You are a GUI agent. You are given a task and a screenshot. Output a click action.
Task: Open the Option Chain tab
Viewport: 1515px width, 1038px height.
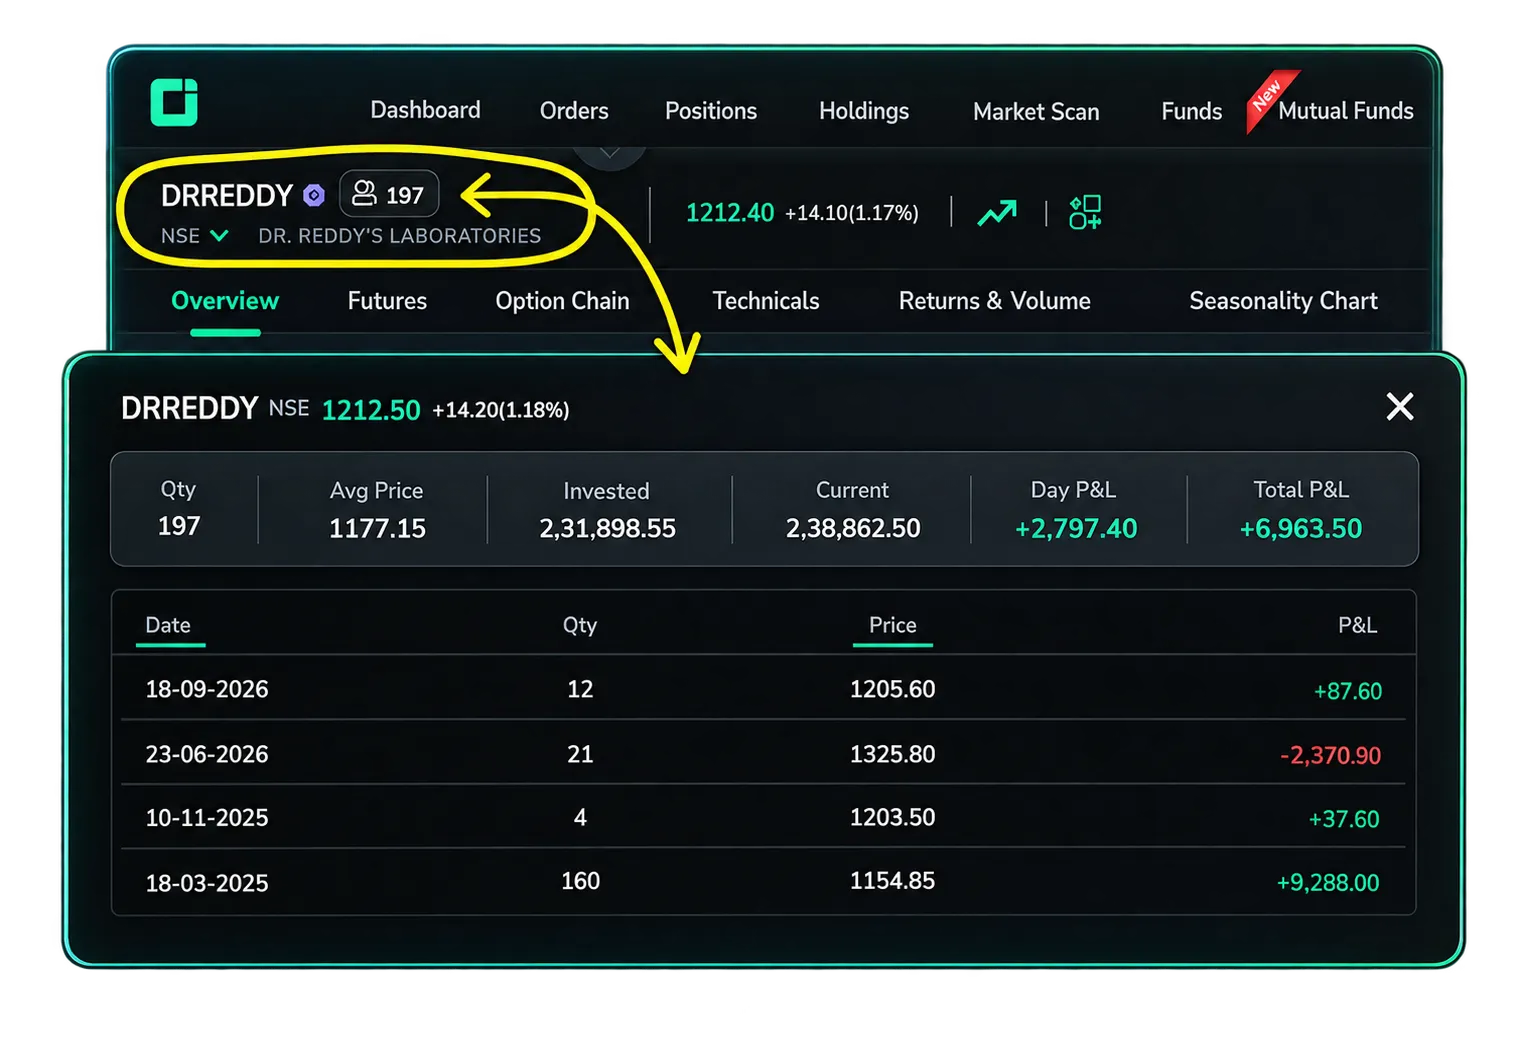[562, 301]
